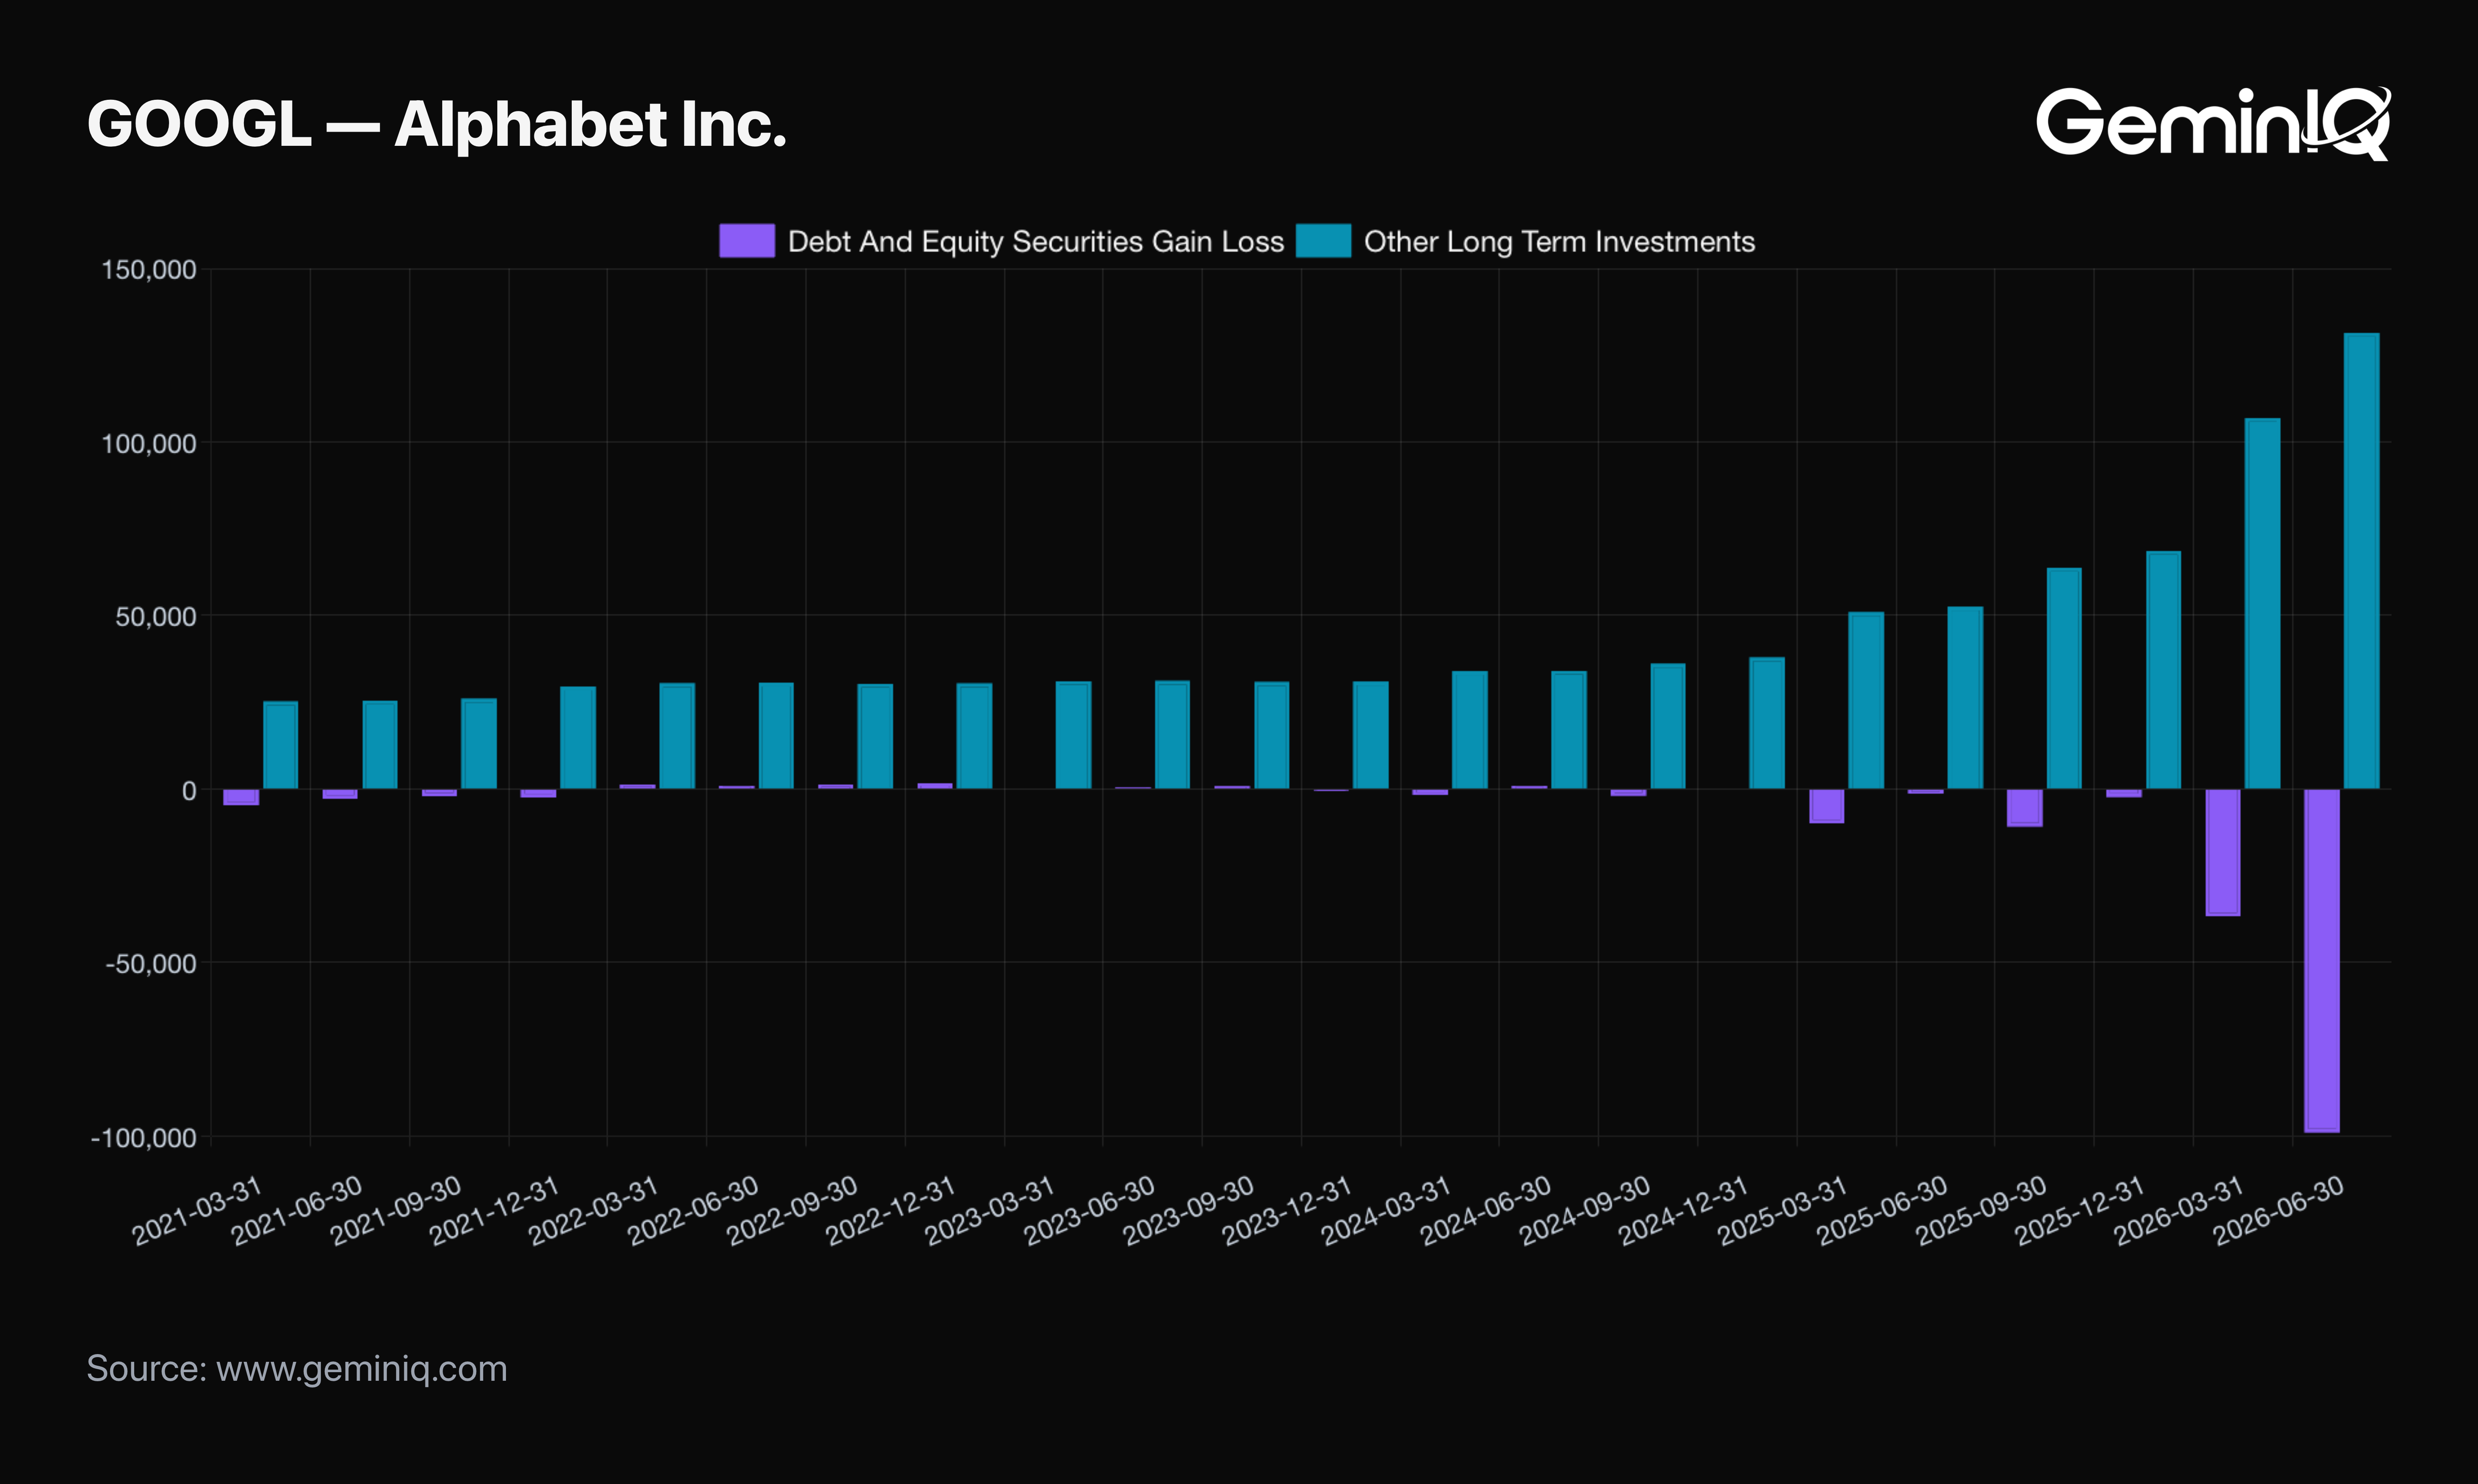Click the 2024-12-31 date label
2478x1484 pixels.
[1684, 1210]
